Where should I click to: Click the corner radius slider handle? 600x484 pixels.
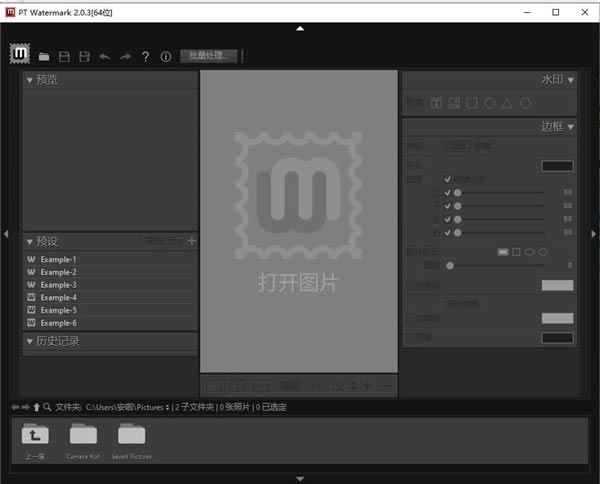coord(450,265)
